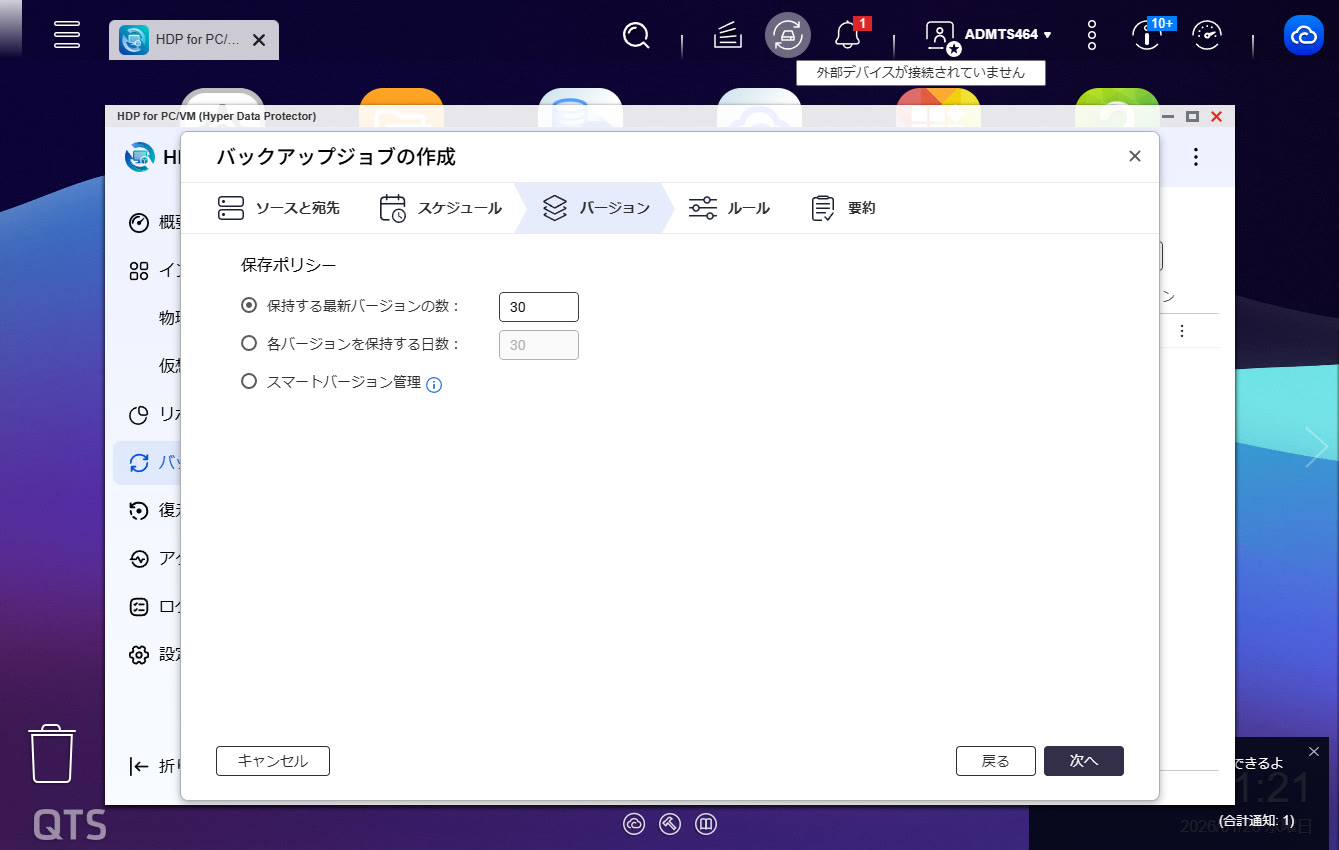Select 各バージョンを保持する日数 radio button
1339x850 pixels.
(250, 344)
